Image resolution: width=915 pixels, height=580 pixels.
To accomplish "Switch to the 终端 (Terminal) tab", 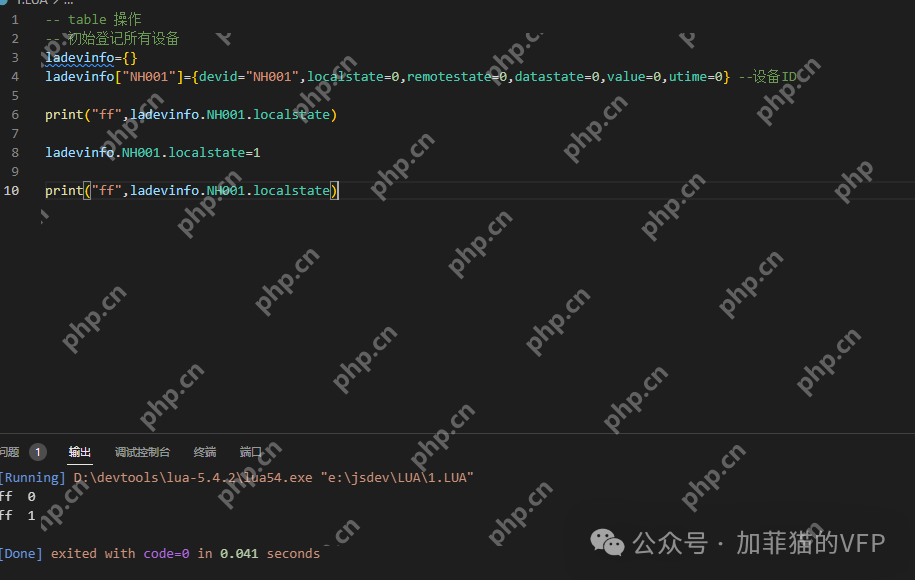I will [204, 452].
